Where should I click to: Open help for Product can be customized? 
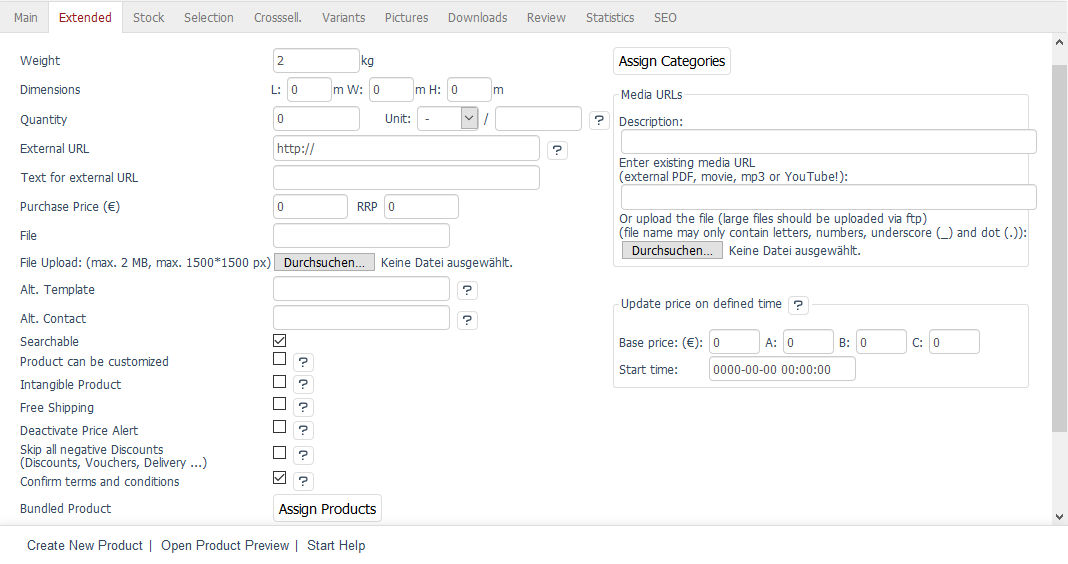pyautogui.click(x=303, y=362)
